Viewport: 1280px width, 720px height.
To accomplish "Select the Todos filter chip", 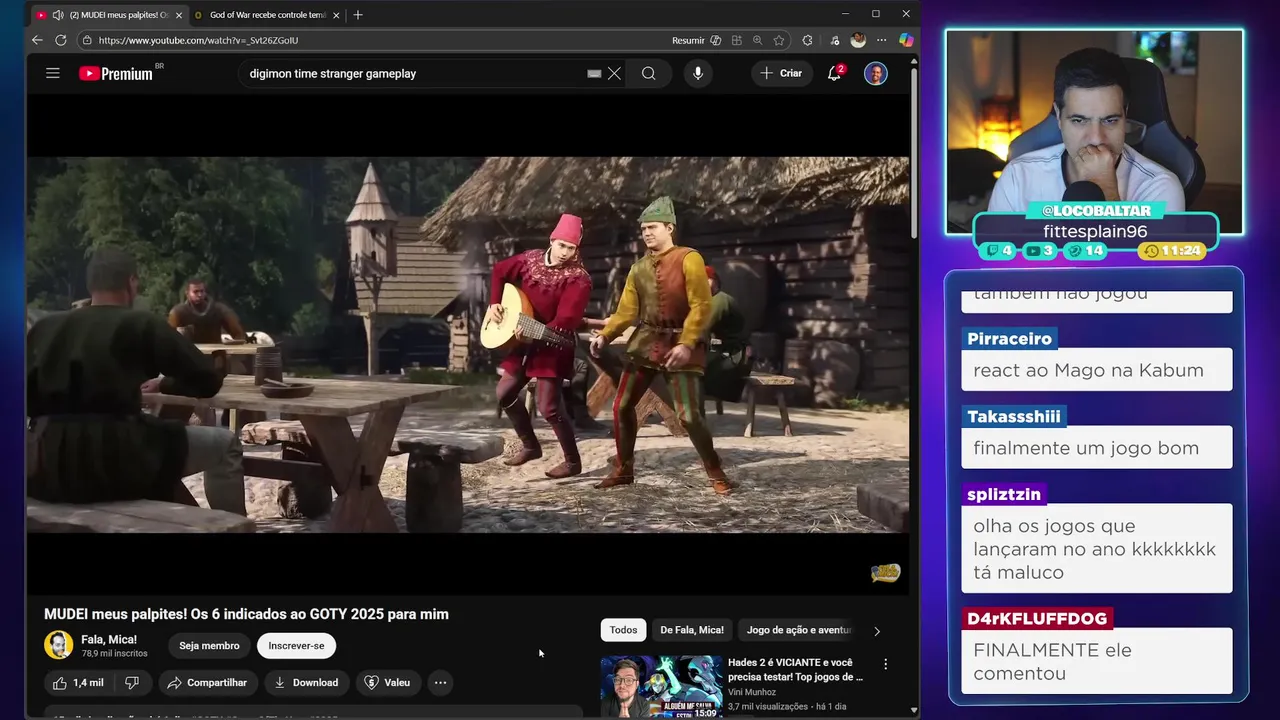I will pyautogui.click(x=623, y=630).
